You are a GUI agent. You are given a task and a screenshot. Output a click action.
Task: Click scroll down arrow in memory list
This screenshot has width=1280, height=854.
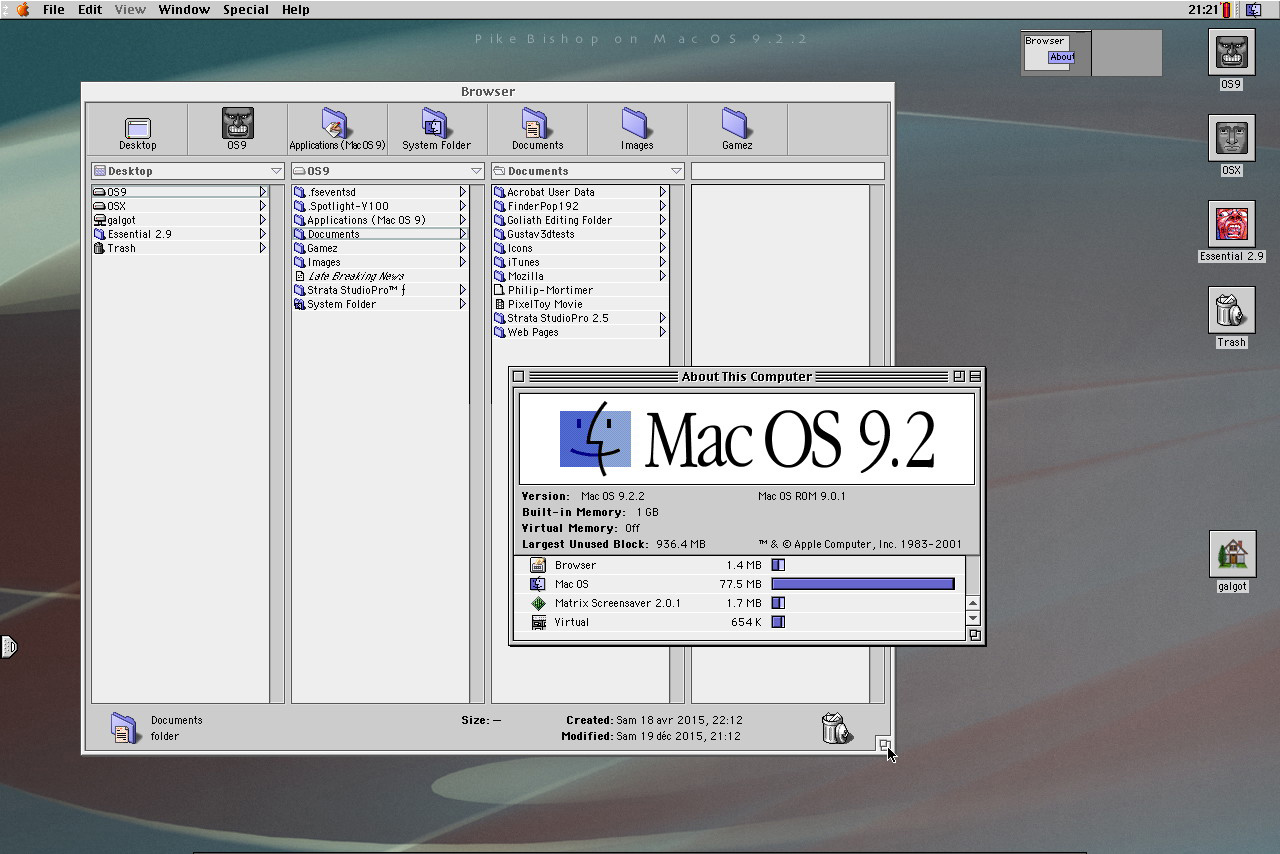coord(974,618)
